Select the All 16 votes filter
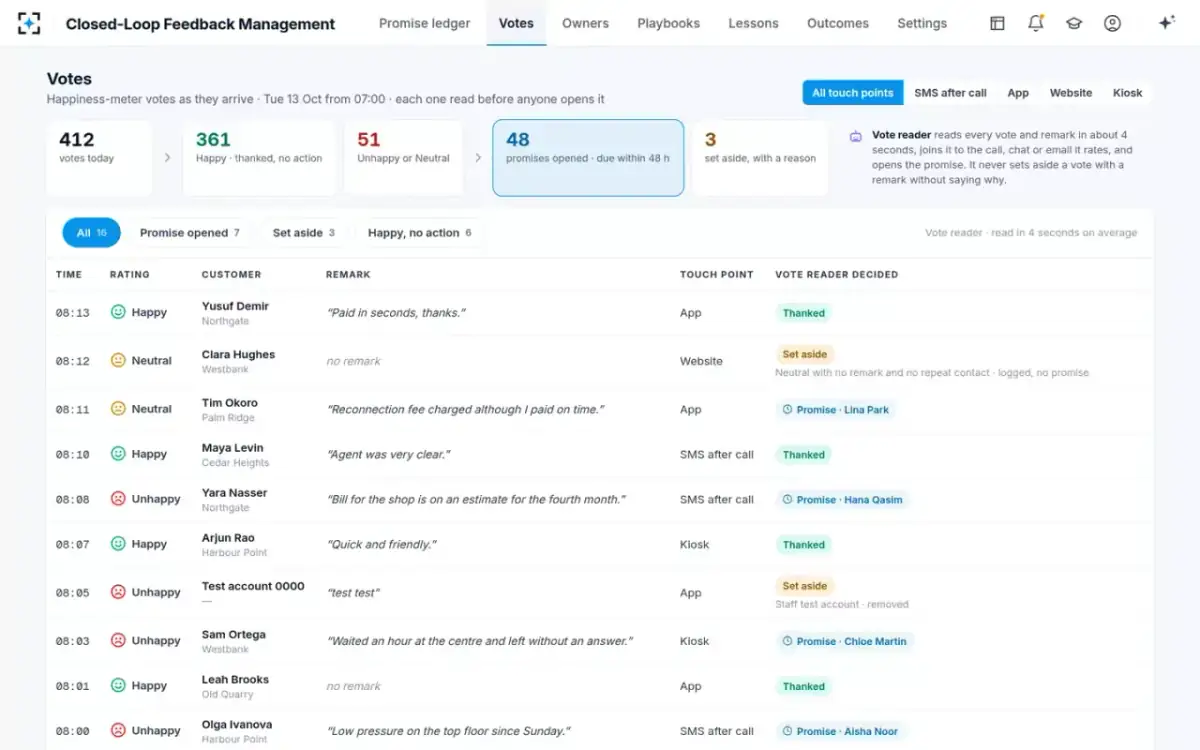Viewport: 1200px width, 750px height. 91,233
